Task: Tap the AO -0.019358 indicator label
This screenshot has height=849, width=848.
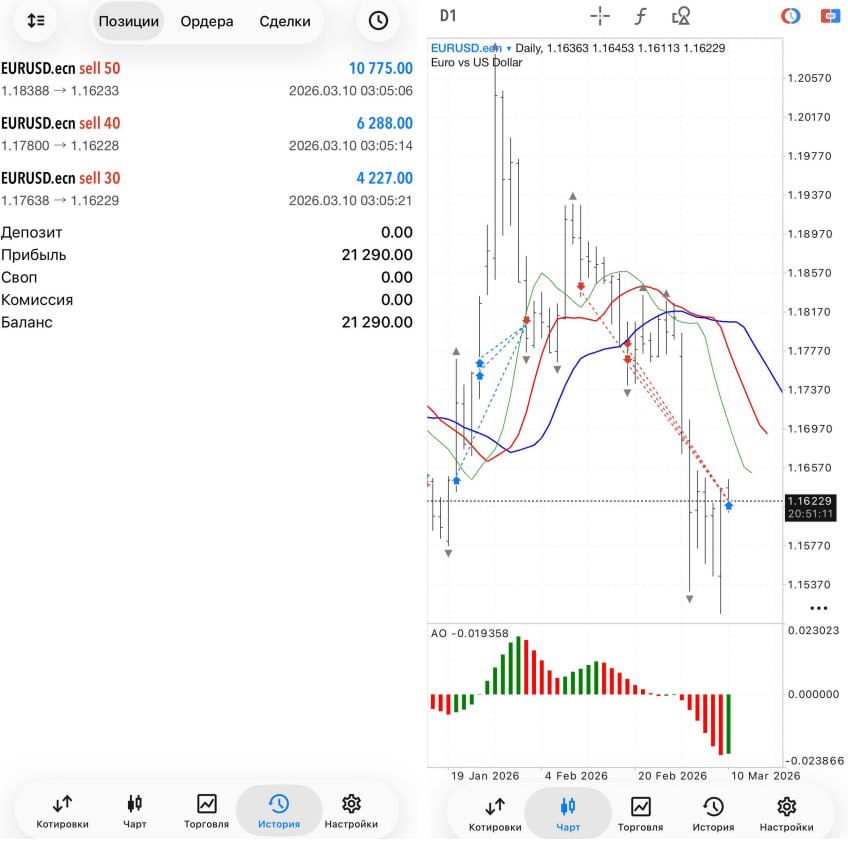Action: pyautogui.click(x=469, y=634)
